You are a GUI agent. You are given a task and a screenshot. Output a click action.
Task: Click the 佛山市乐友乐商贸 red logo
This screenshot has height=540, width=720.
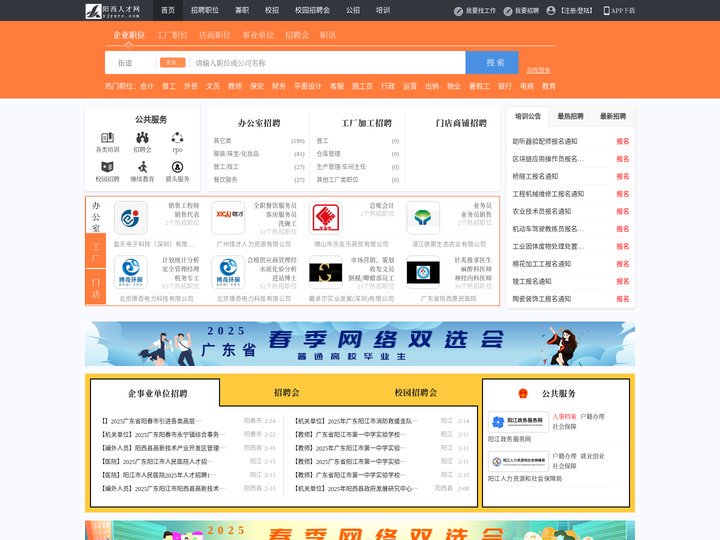click(x=326, y=218)
